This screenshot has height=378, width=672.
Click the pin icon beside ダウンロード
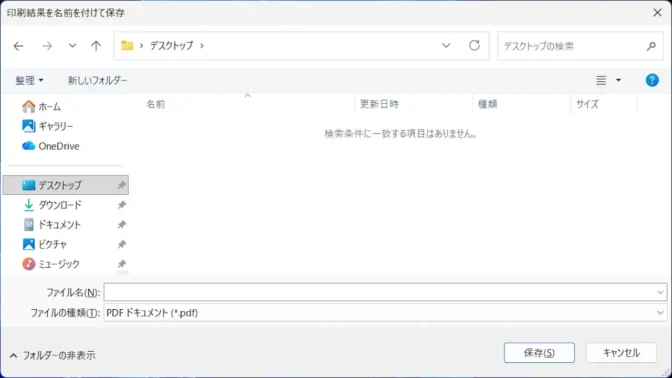point(122,205)
